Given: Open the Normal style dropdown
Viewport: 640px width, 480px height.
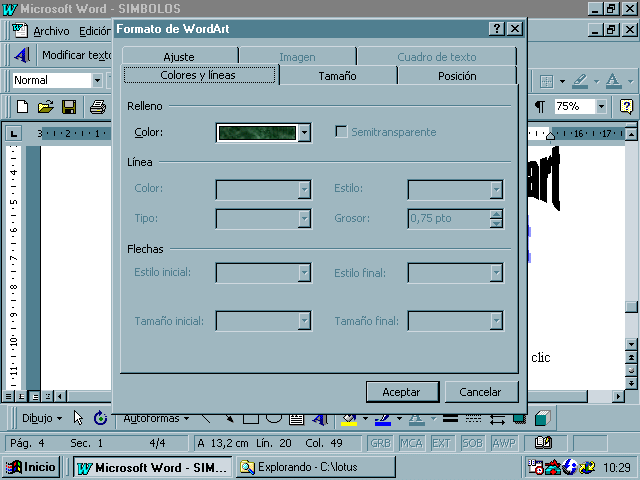Looking at the screenshot, I should coord(97,80).
